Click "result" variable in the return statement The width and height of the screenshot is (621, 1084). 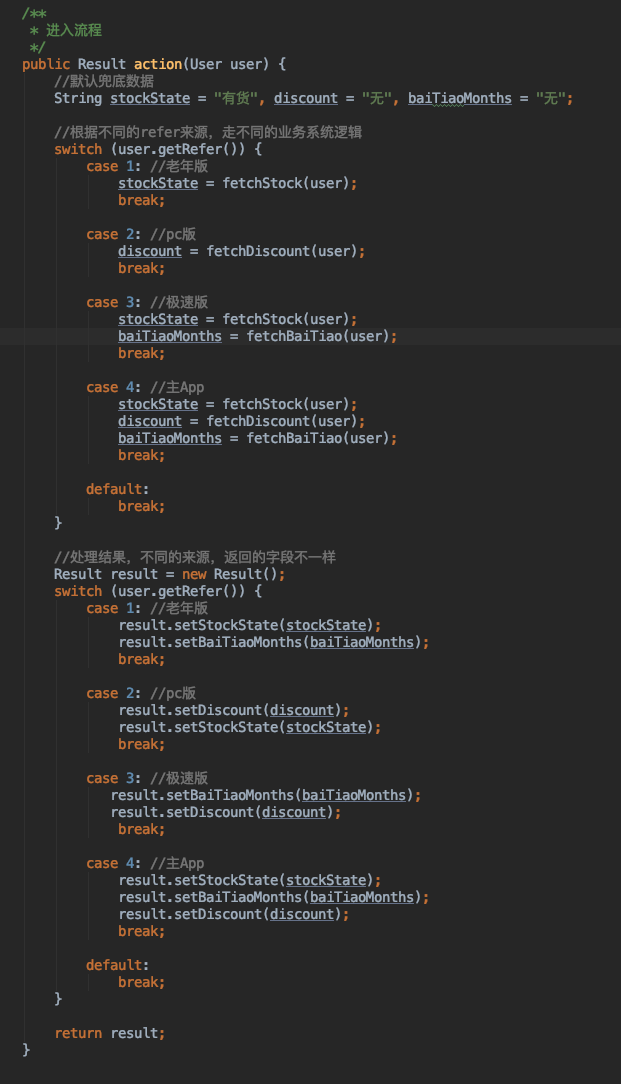(134, 1033)
